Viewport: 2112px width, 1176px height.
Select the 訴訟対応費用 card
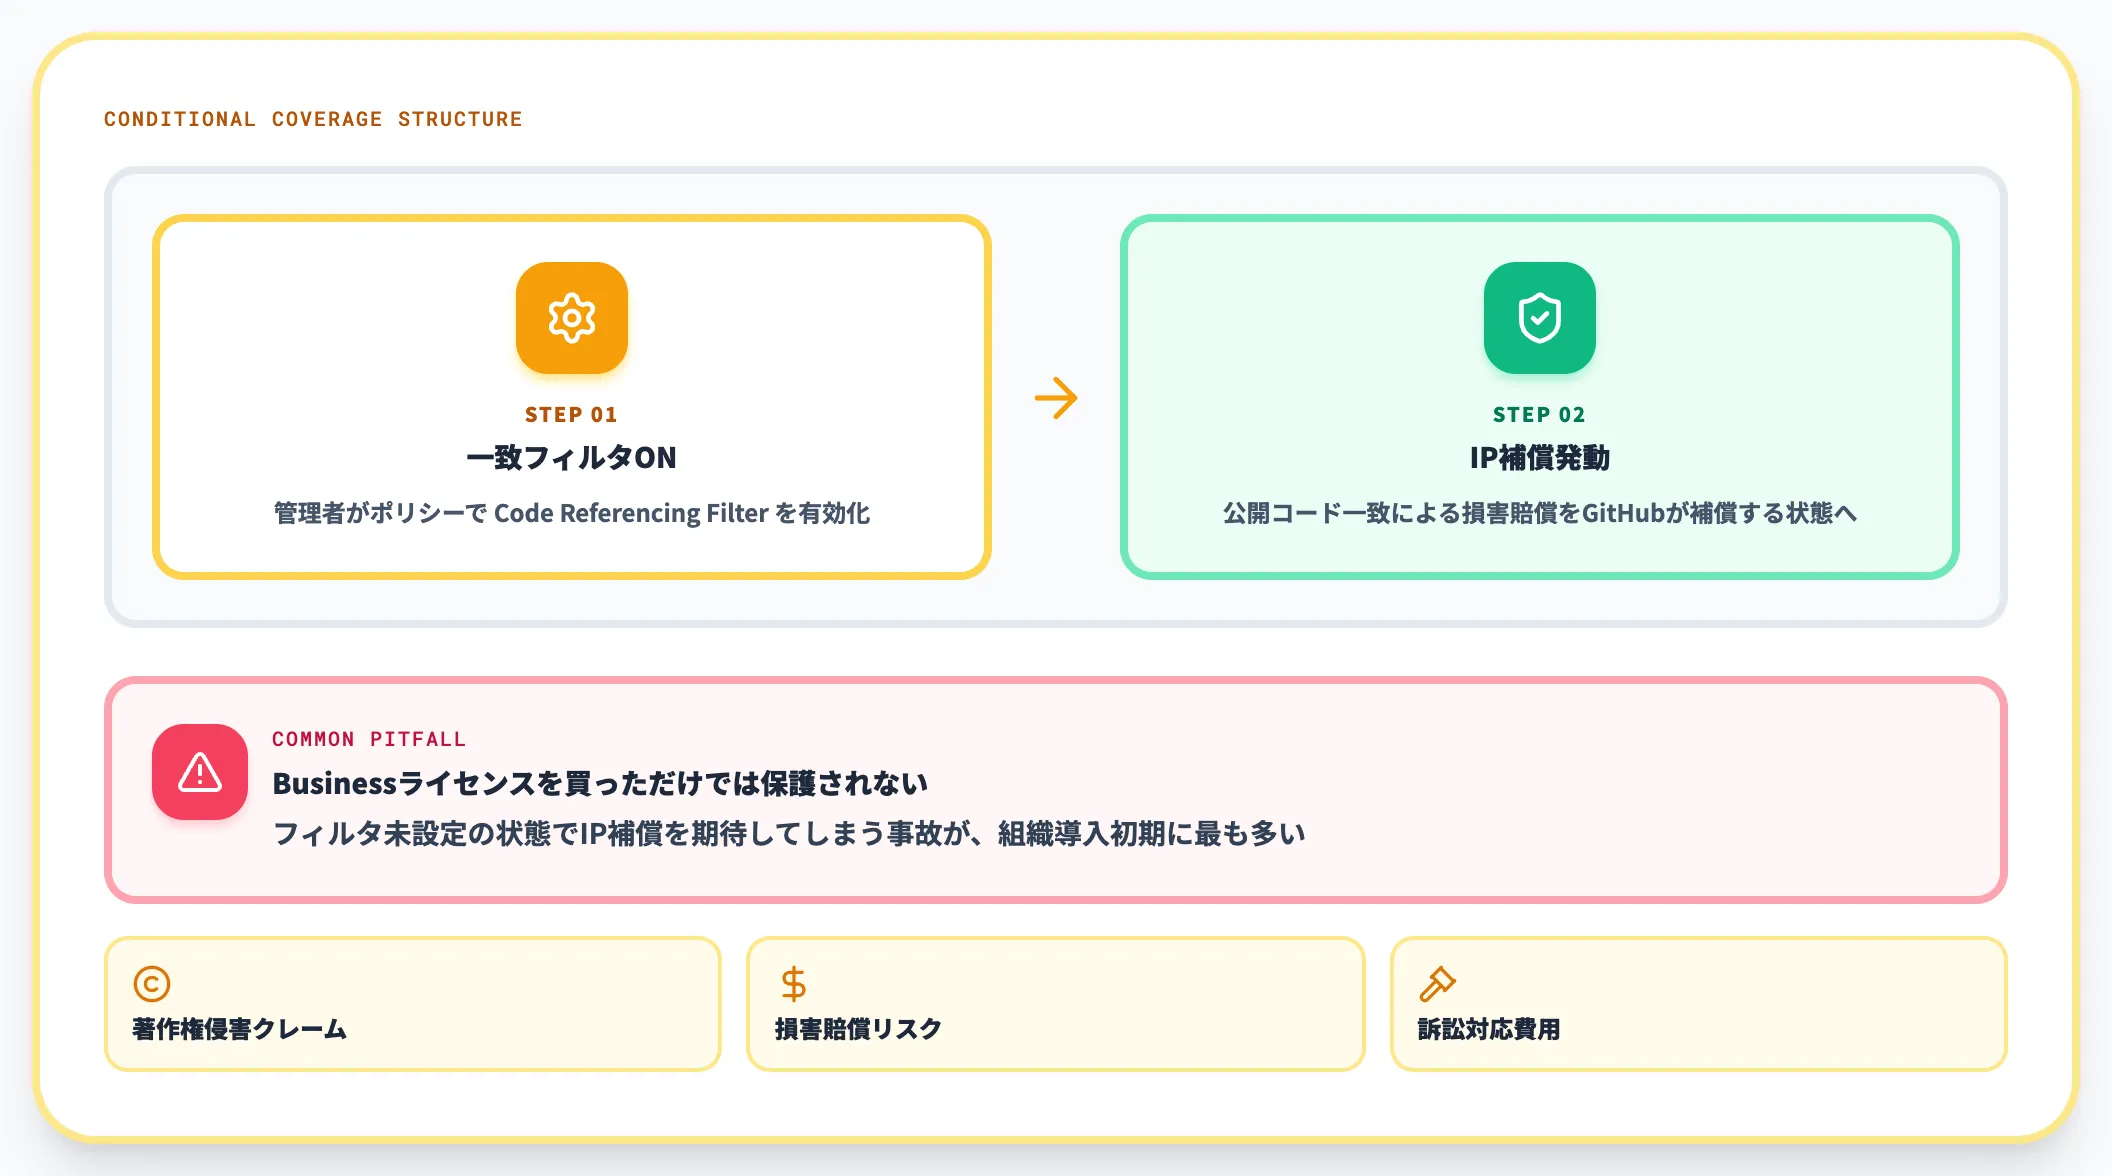[x=1698, y=1004]
